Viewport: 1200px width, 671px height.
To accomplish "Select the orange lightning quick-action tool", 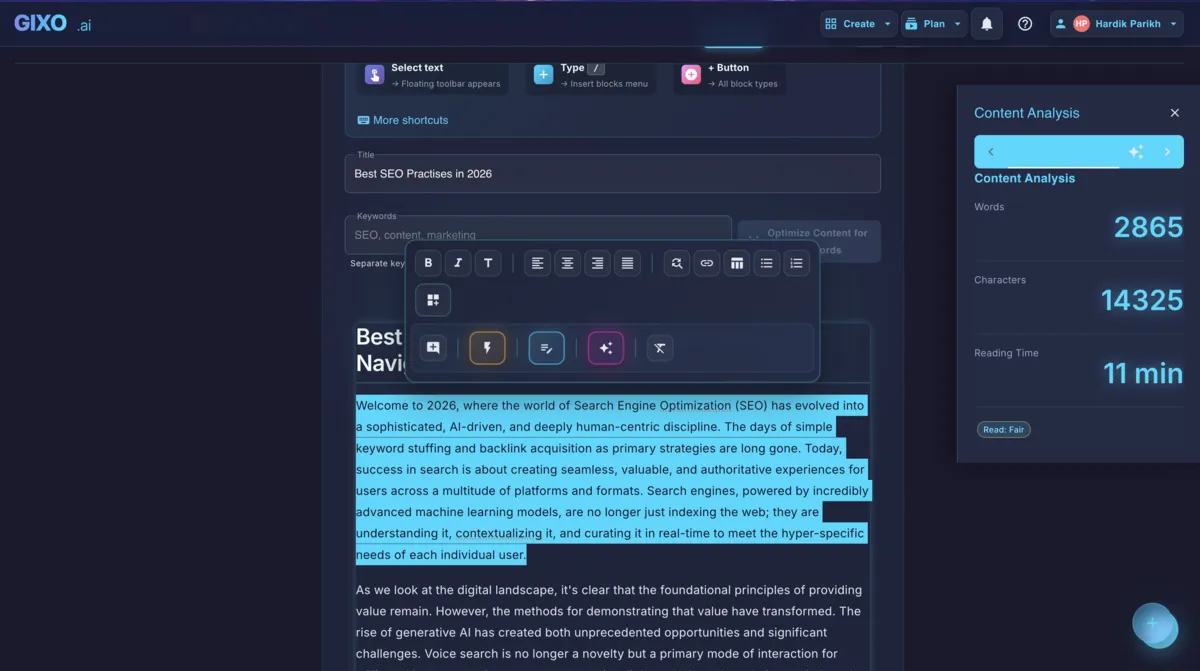I will [487, 347].
